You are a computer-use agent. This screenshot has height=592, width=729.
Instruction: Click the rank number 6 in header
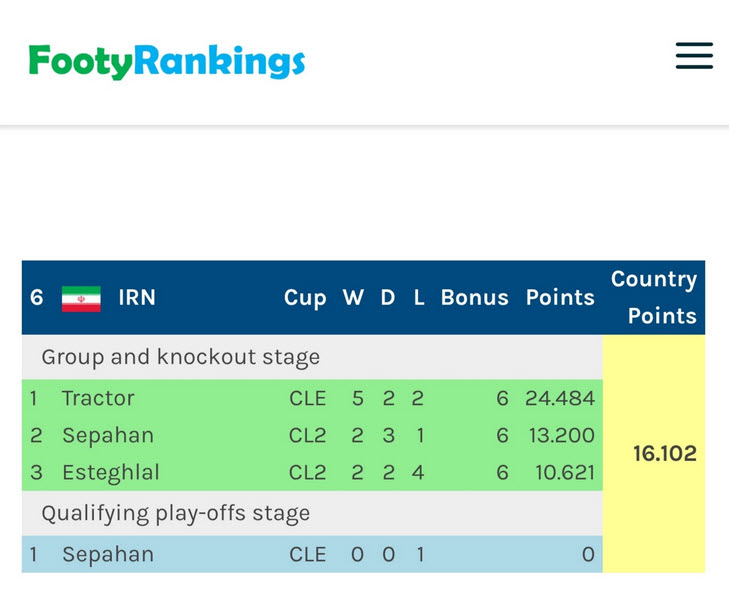point(37,297)
